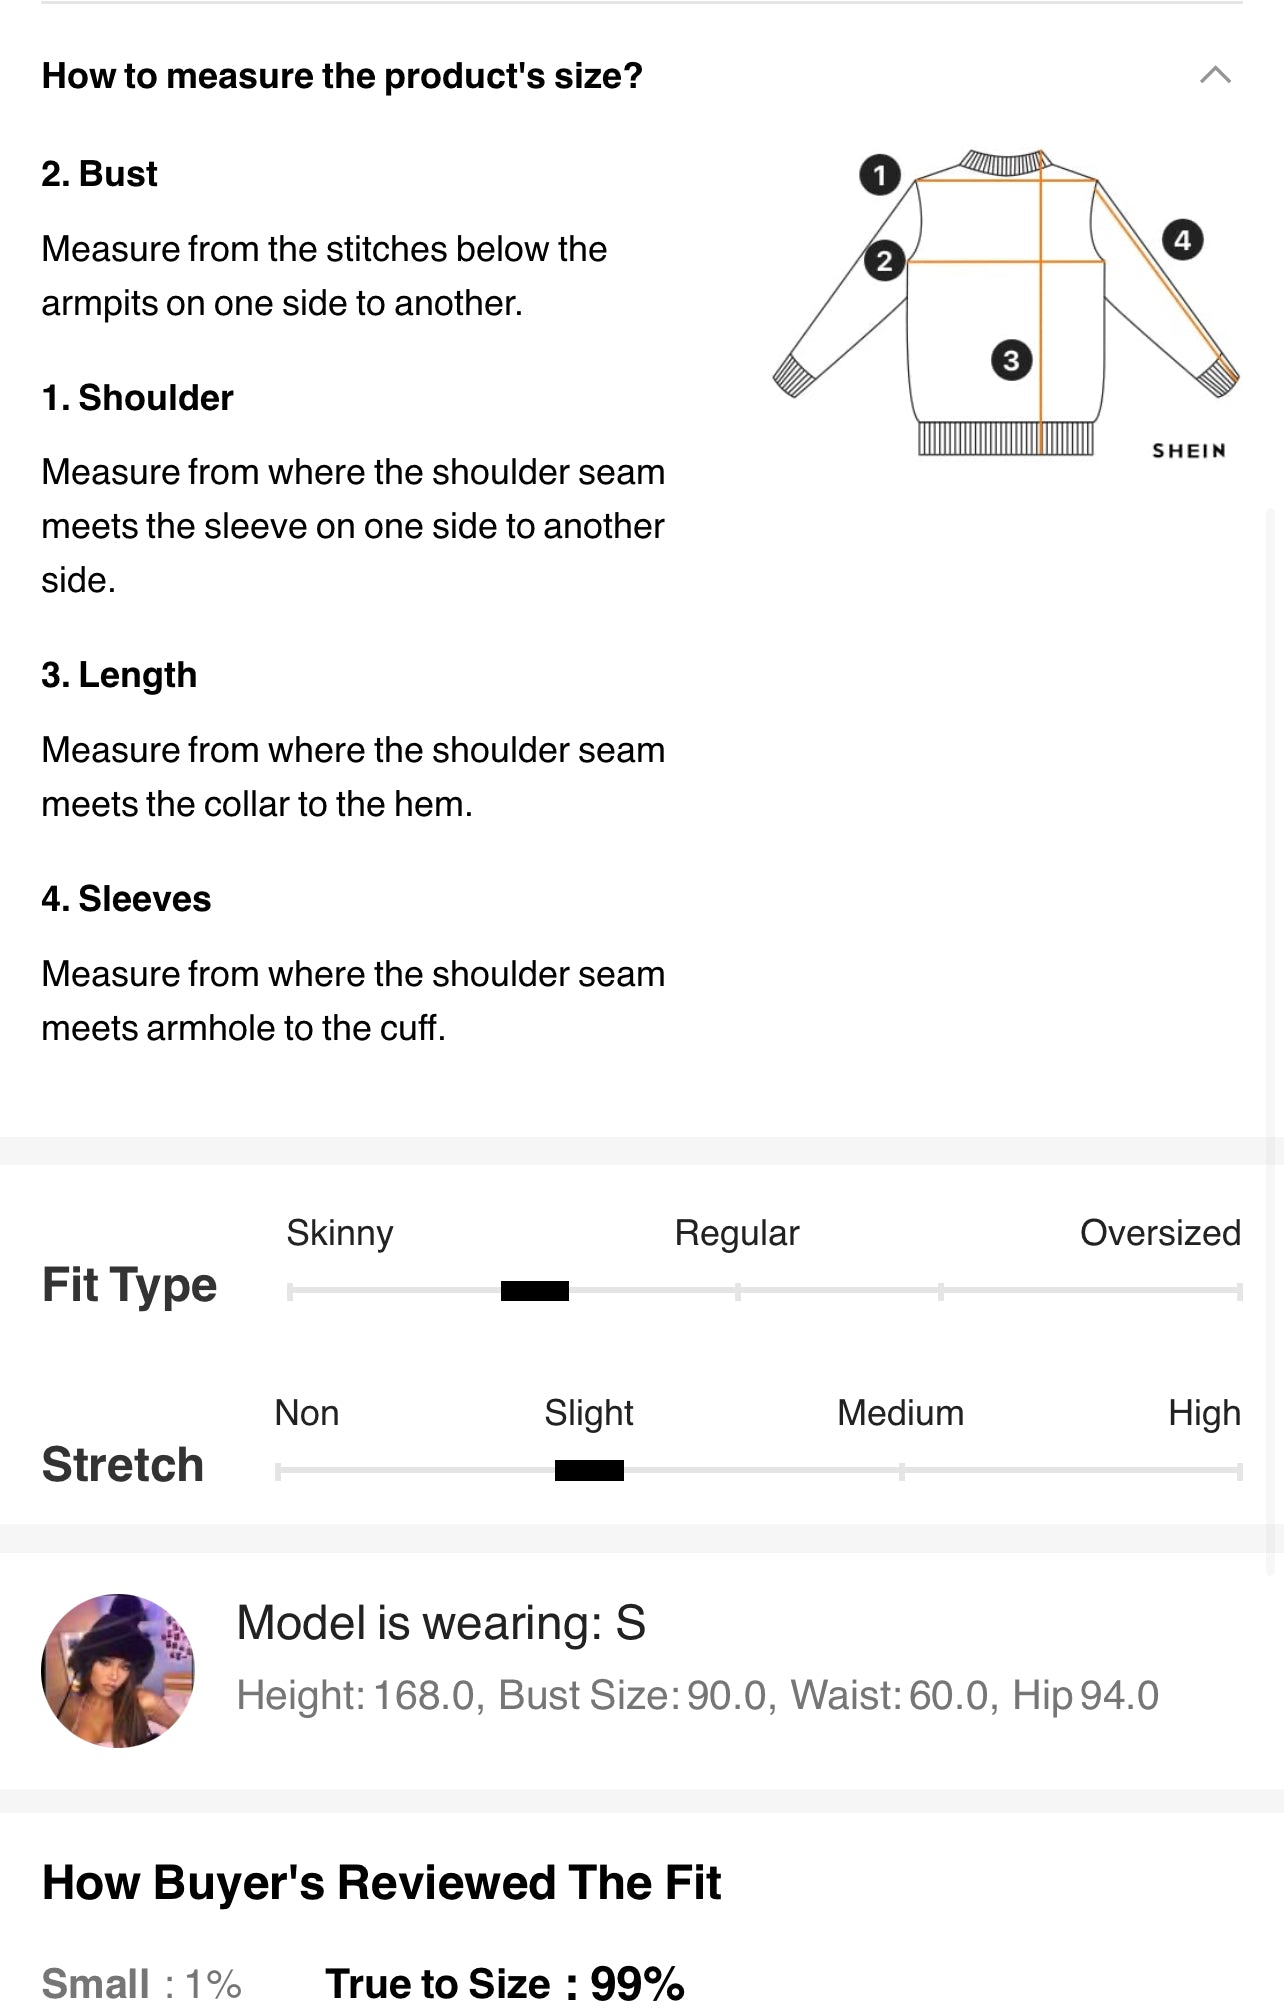The image size is (1284, 2011).
Task: Tap the Medium stretch label
Action: coord(900,1413)
